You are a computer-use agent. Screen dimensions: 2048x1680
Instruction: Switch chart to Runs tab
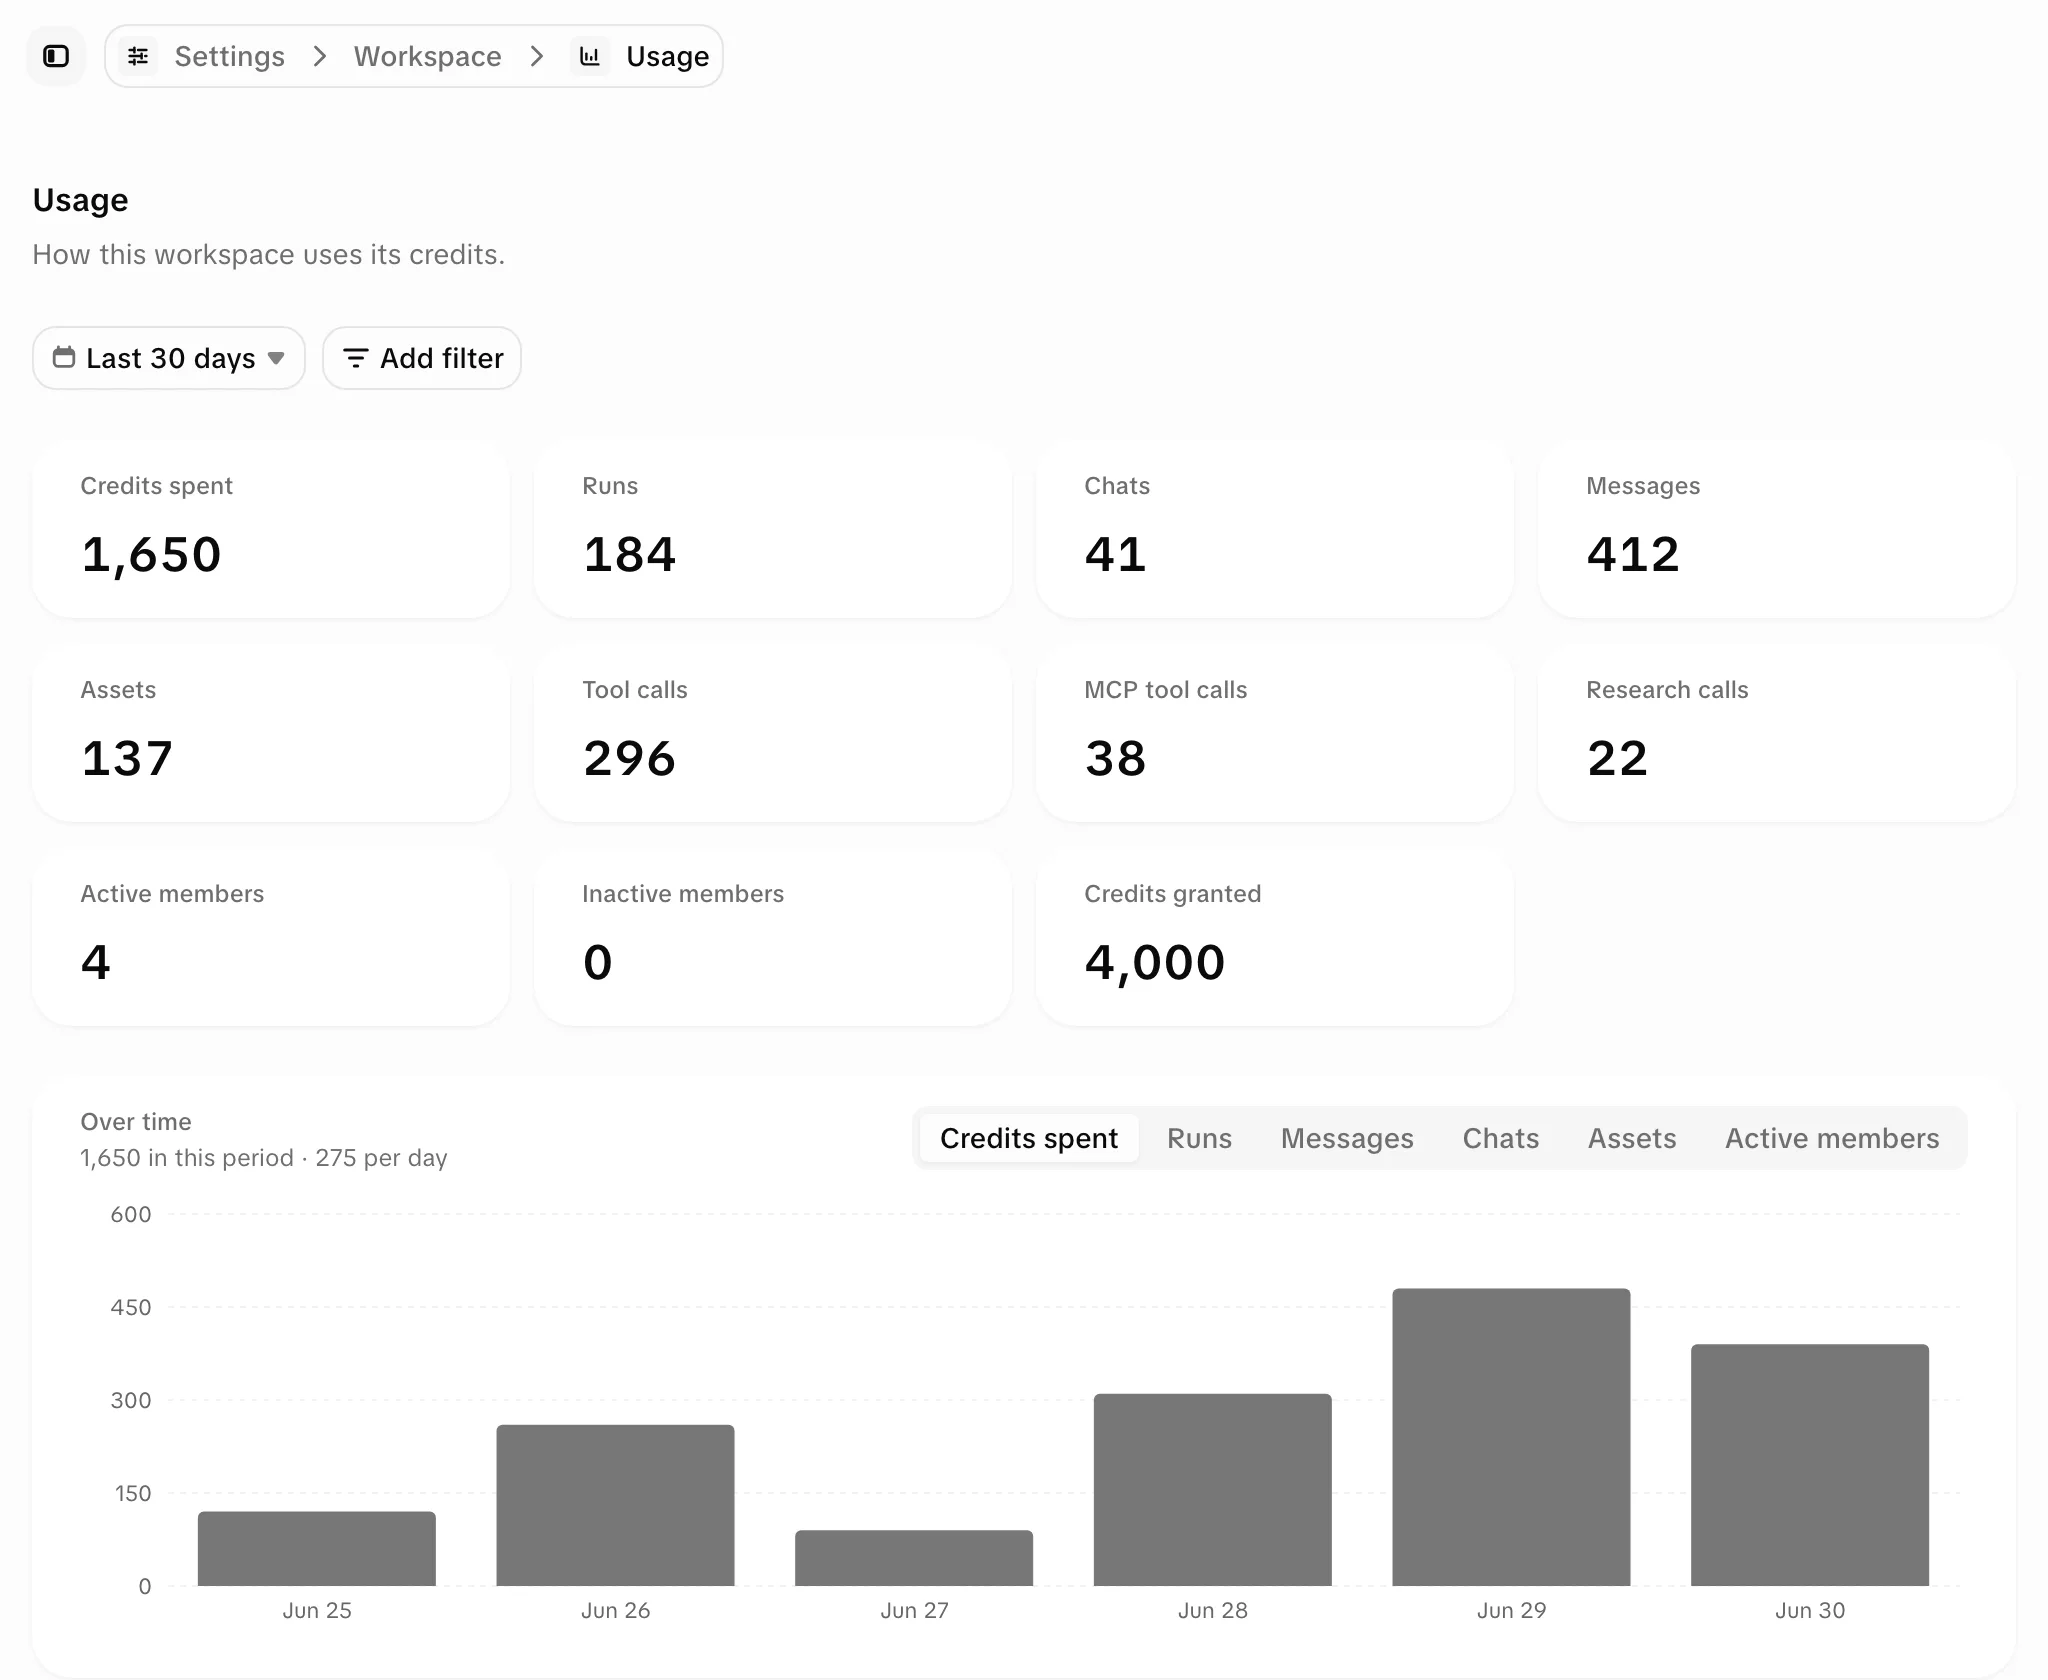pos(1199,1138)
